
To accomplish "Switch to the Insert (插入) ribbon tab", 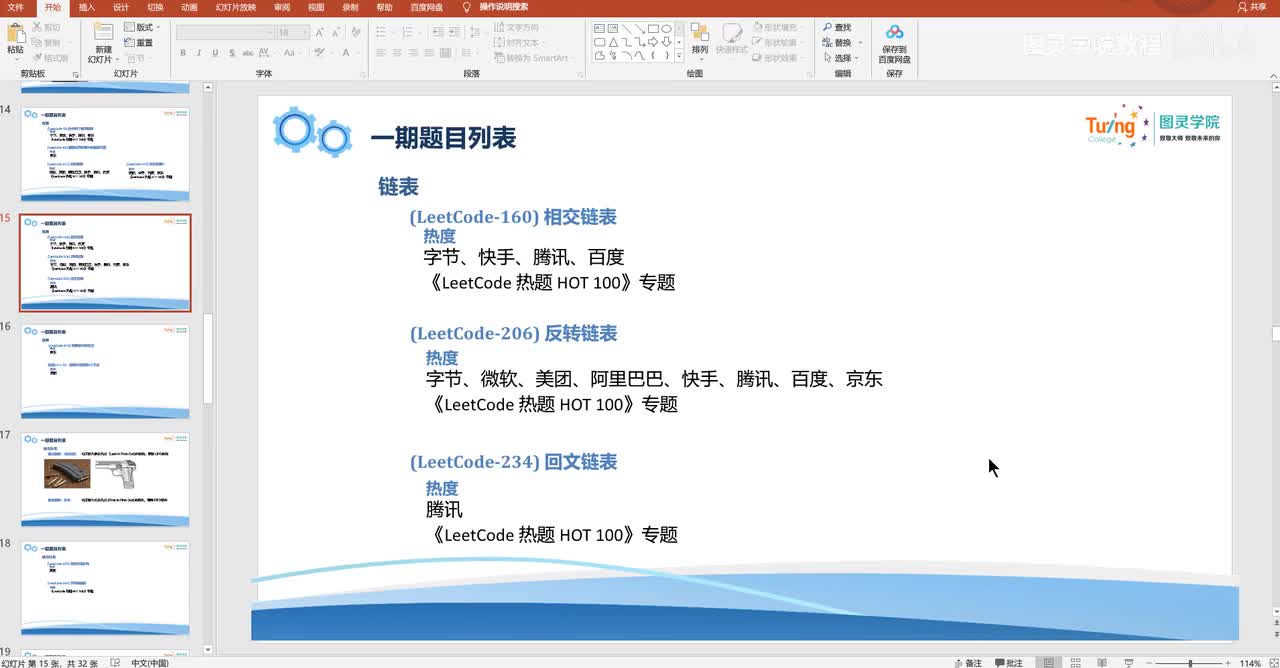I will point(87,7).
